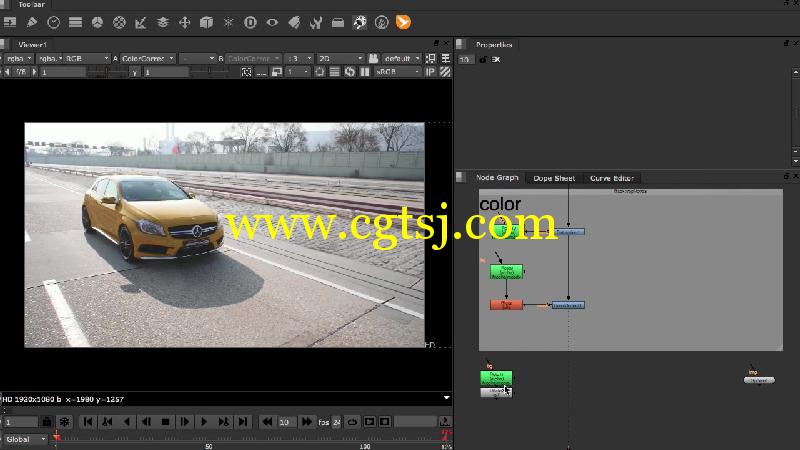Viewport: 800px width, 450px height.
Task: Open the Channel nodes stacked-bars icon
Action: coord(76,22)
